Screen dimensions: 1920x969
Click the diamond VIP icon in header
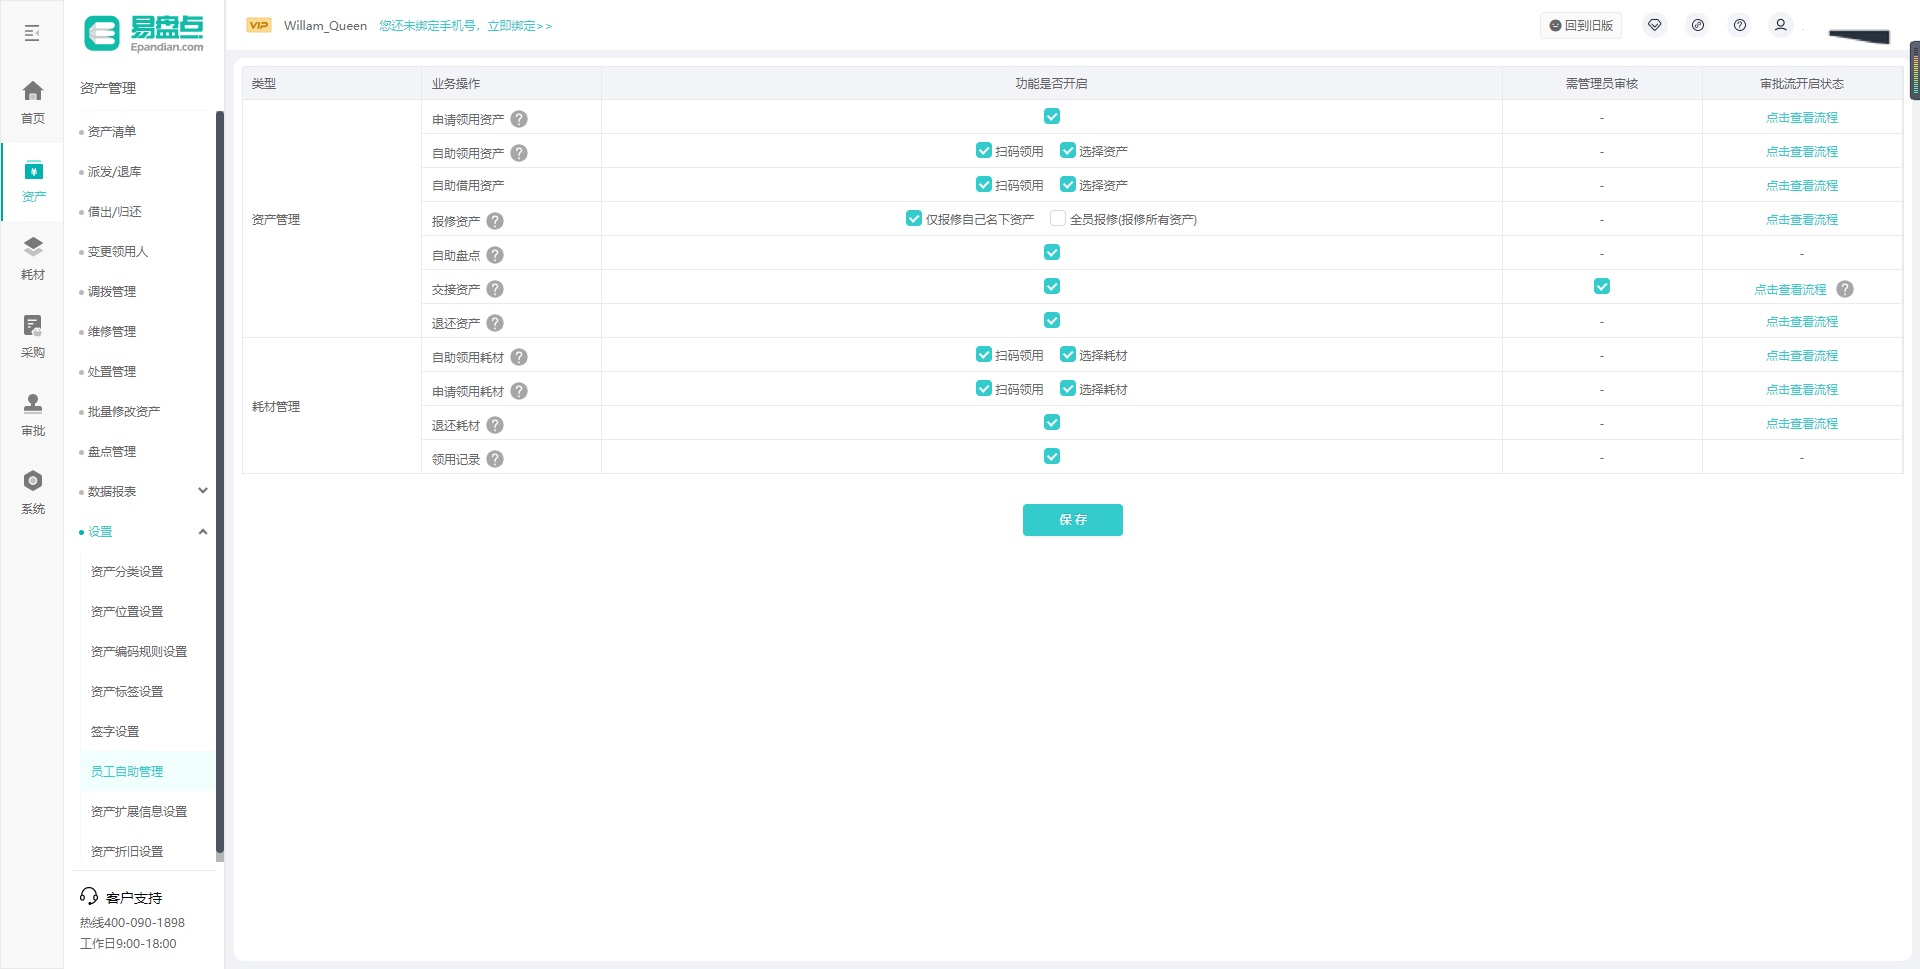click(x=1655, y=25)
